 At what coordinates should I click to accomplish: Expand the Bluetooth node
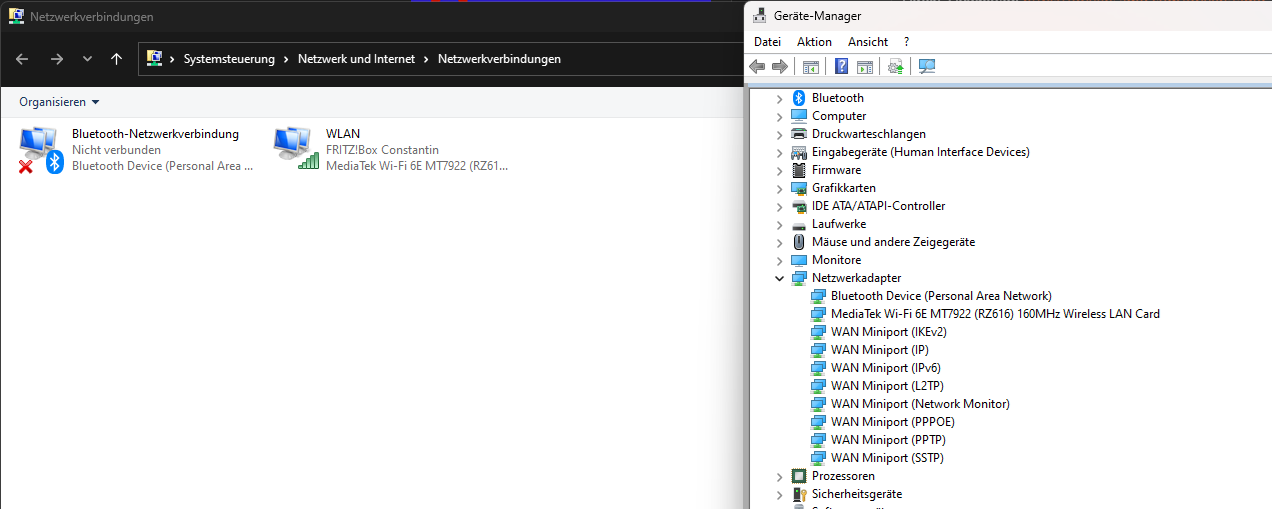780,98
